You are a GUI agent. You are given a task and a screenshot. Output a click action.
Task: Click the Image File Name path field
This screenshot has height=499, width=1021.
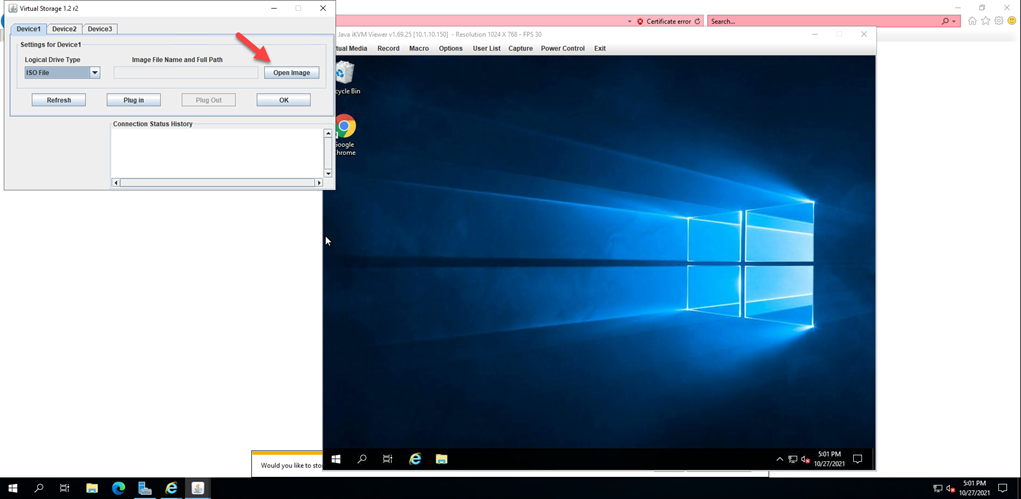click(x=185, y=73)
